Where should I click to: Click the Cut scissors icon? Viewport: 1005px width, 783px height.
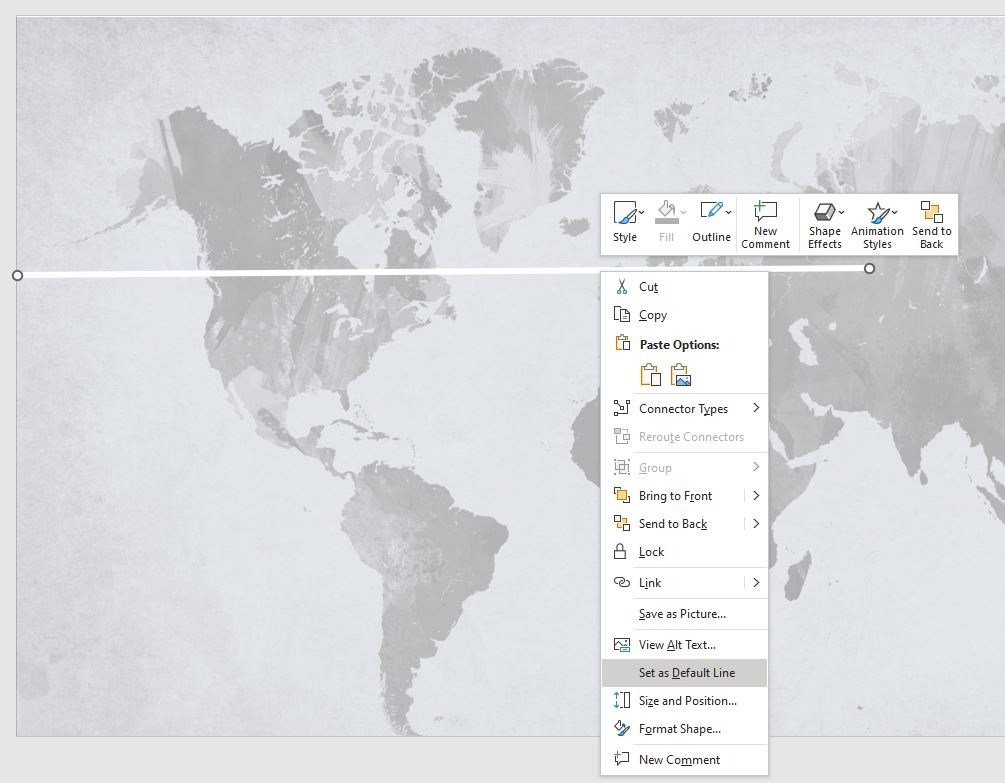click(623, 287)
